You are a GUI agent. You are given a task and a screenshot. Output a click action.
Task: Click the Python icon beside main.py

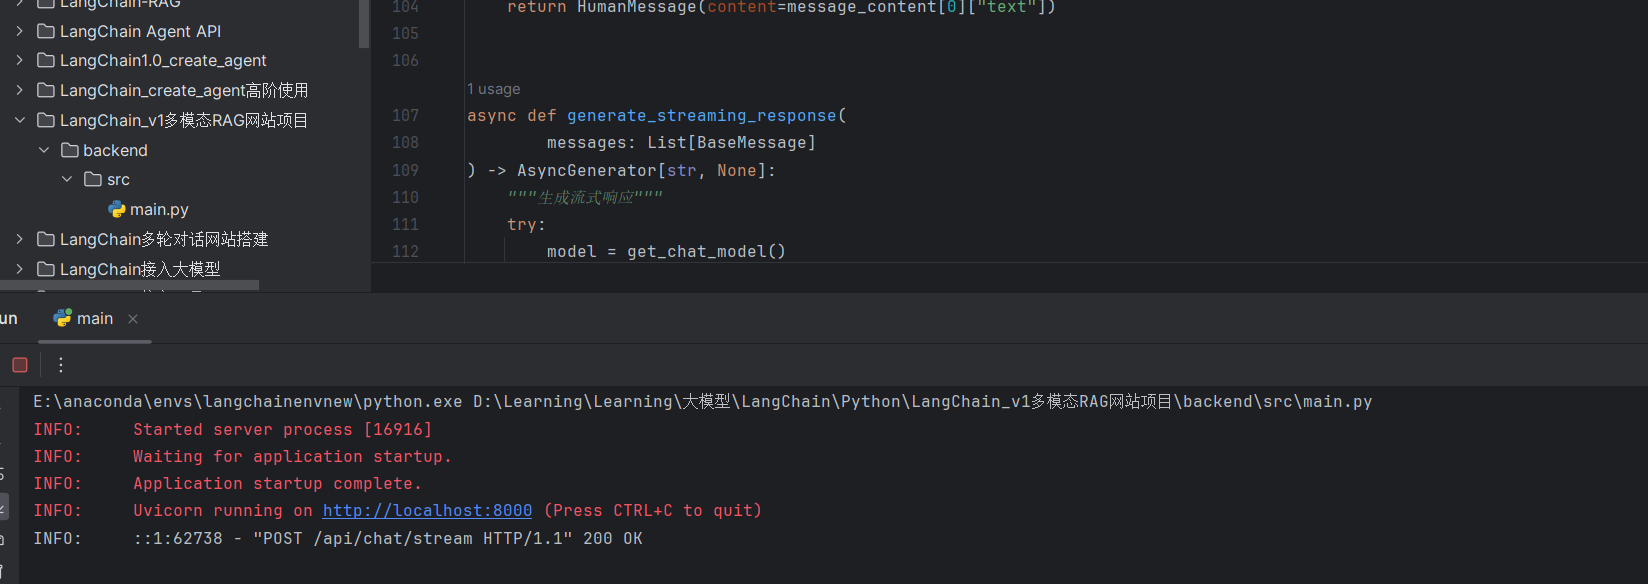coord(117,210)
